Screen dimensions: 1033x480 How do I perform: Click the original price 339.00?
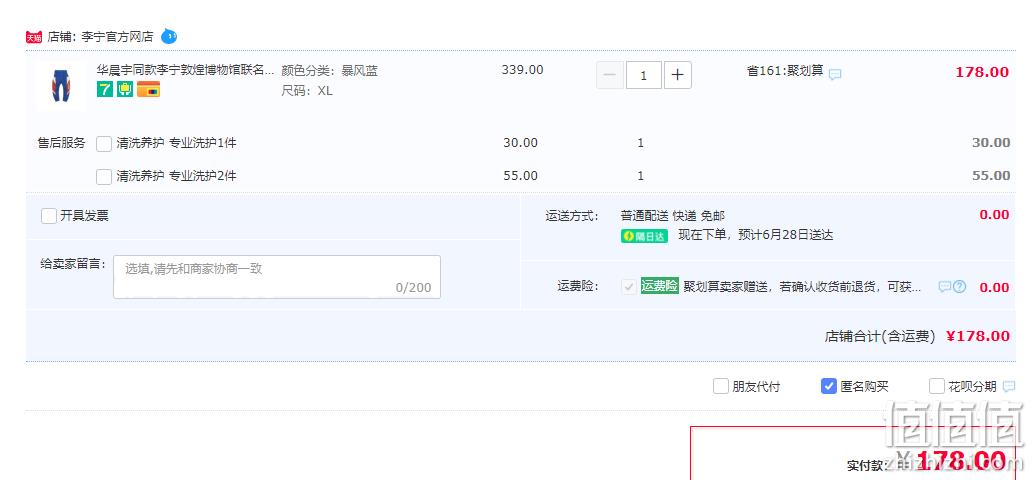tap(522, 70)
